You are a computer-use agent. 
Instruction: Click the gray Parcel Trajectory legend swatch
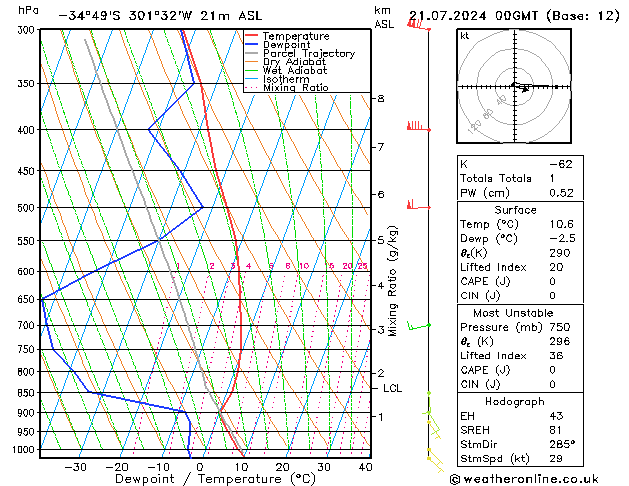251,53
